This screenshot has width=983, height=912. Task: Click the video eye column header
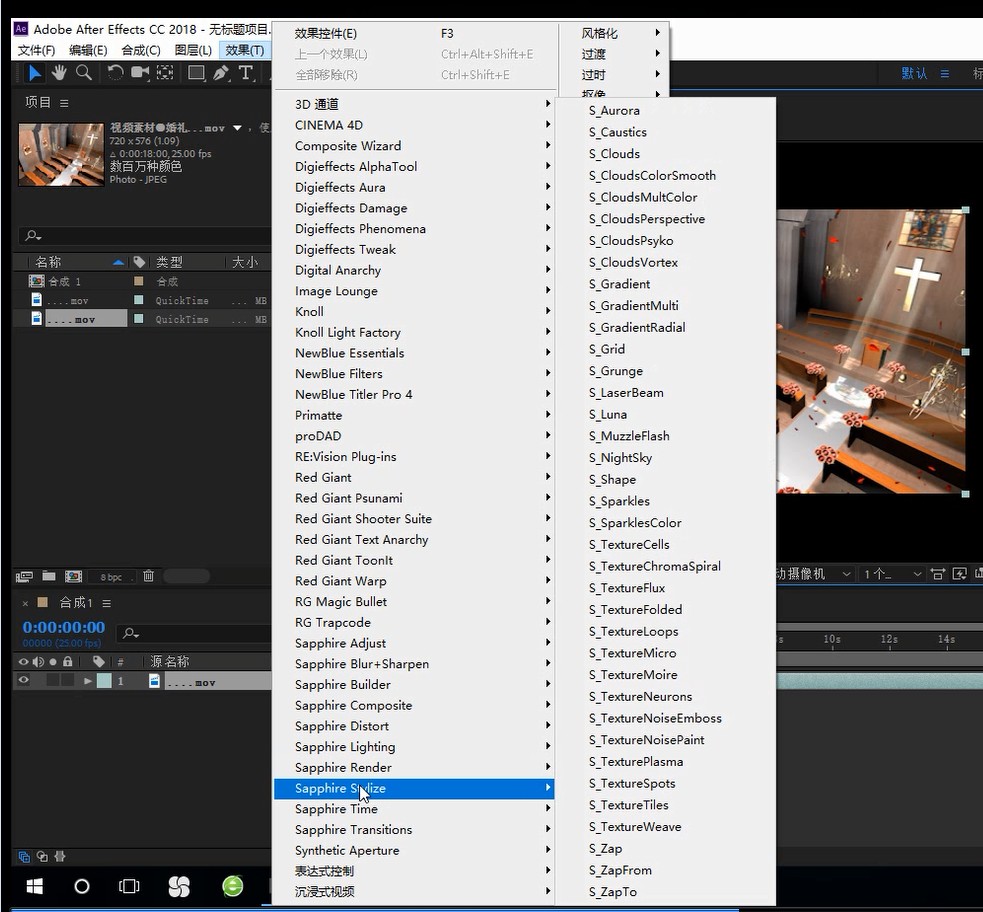[23, 661]
